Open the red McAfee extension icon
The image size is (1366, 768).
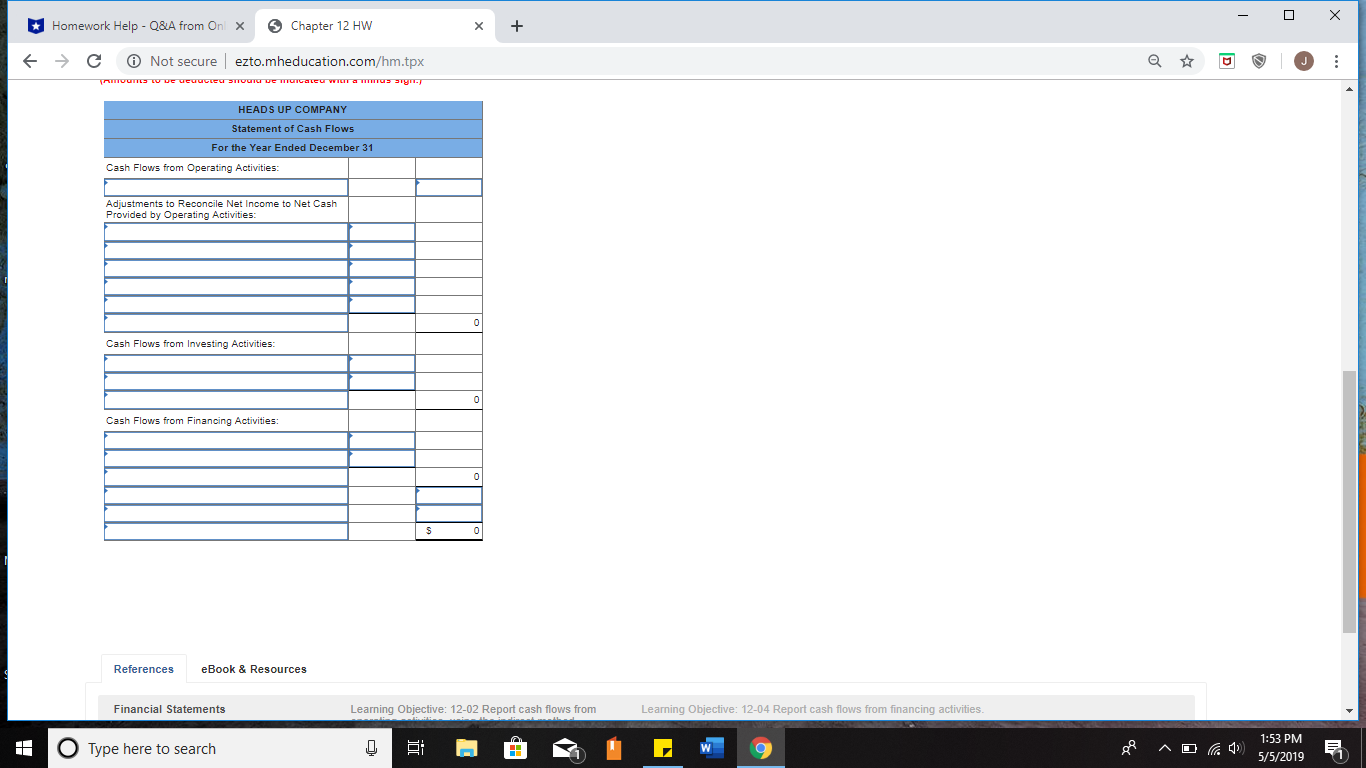pos(1227,61)
